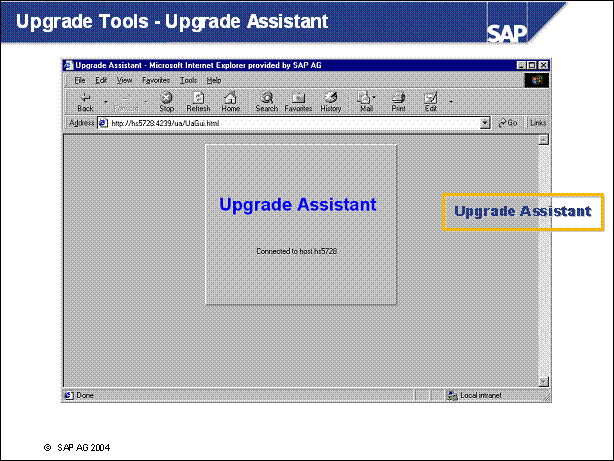Print the page using Print icon
The image size is (614, 461).
(x=398, y=101)
